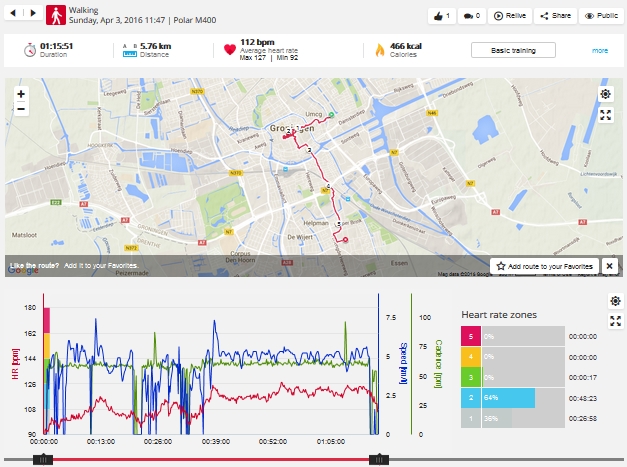This screenshot has width=627, height=467.
Task: Click the red Walking sport icon
Action: (56, 14)
